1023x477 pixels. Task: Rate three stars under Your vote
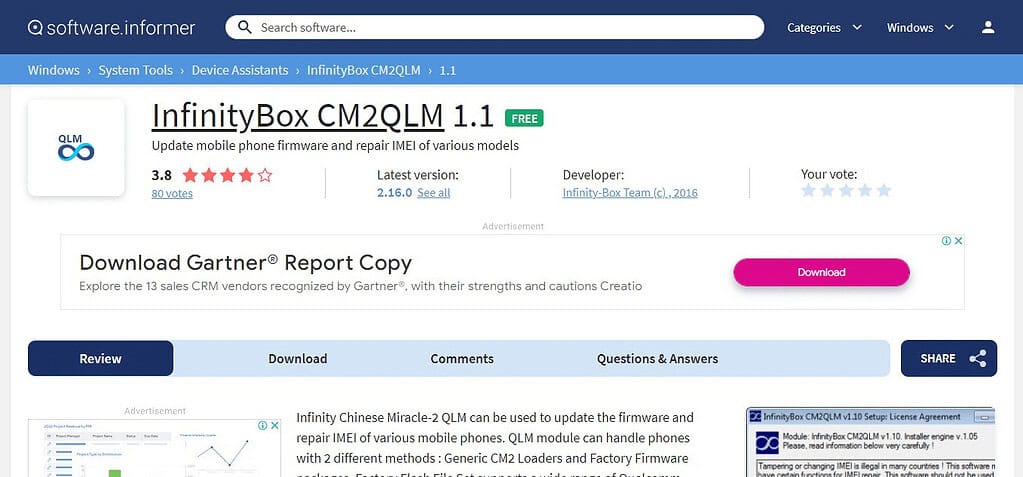846,191
